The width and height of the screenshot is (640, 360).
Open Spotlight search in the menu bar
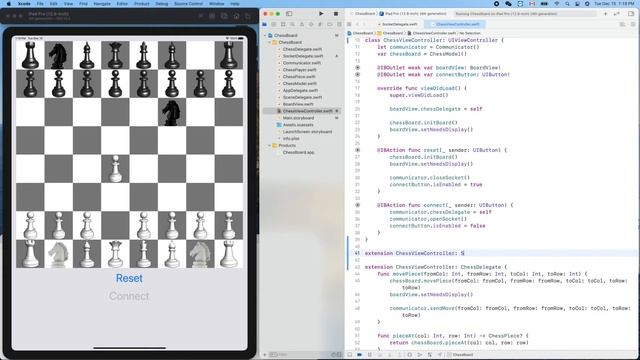pos(567,4)
